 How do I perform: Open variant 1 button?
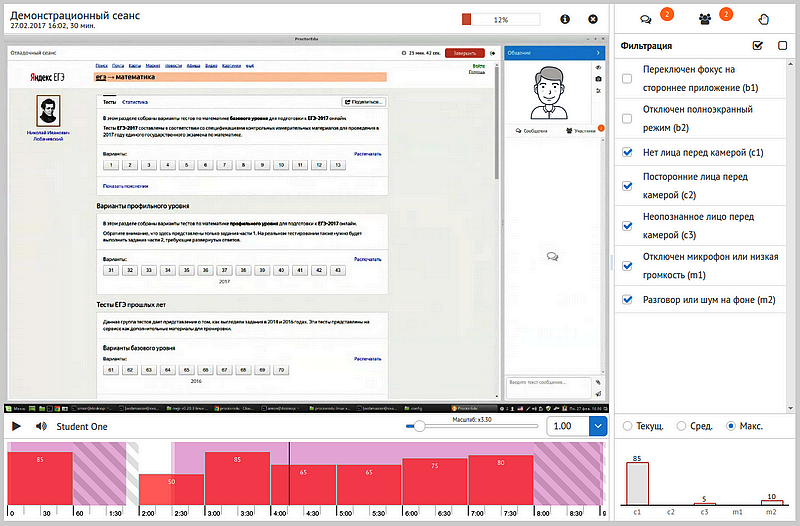click(x=111, y=165)
